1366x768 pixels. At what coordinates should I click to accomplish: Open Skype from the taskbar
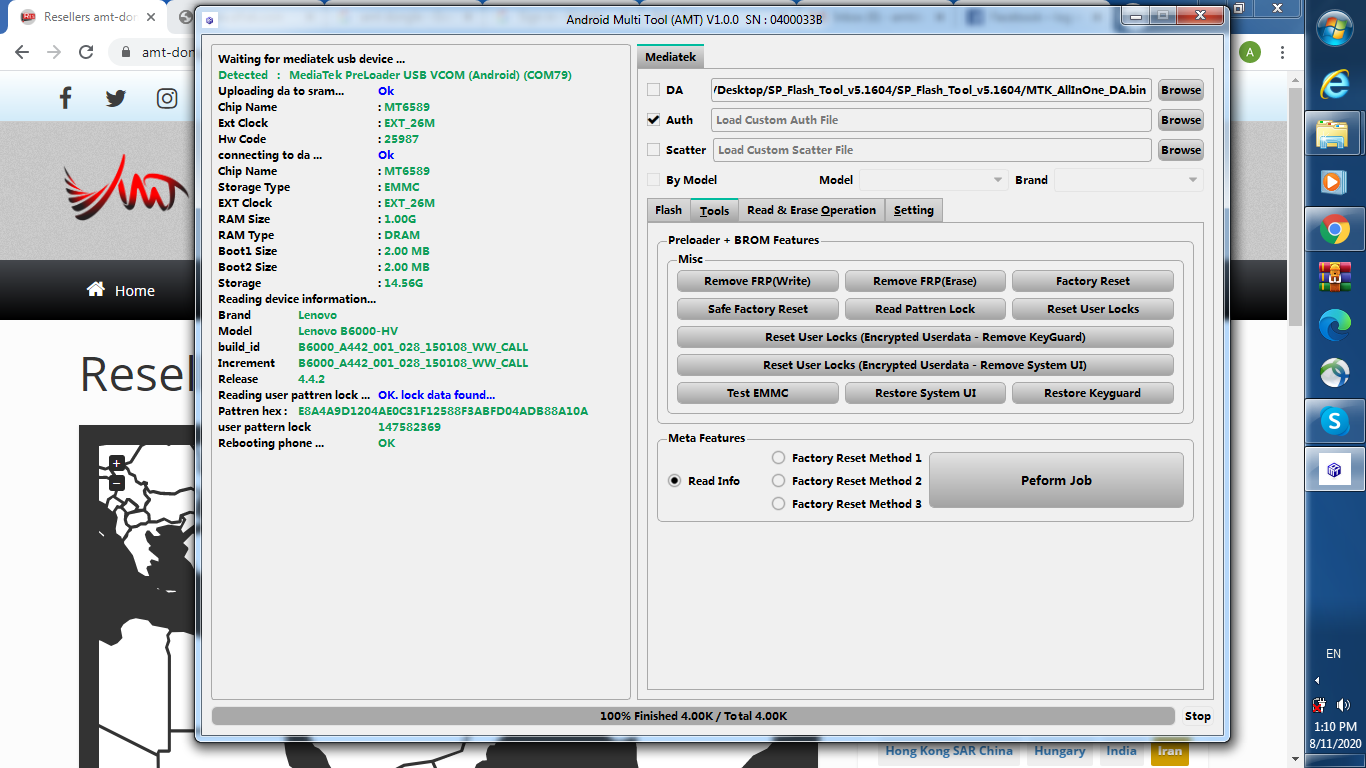[1335, 422]
